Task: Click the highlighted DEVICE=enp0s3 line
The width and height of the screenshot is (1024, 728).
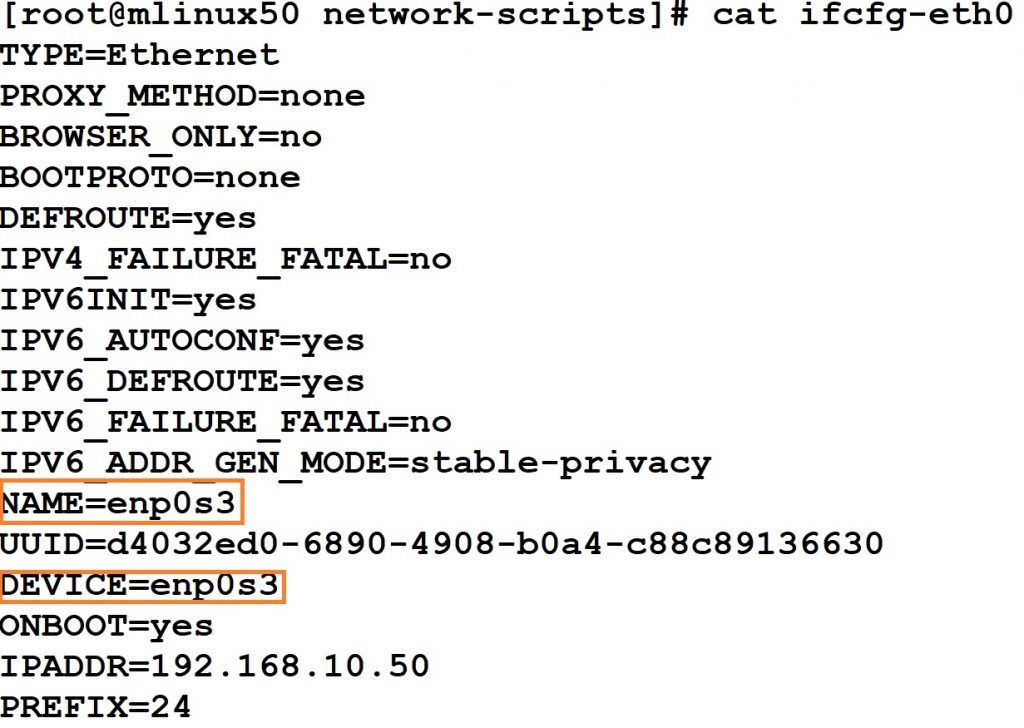Action: tap(142, 586)
